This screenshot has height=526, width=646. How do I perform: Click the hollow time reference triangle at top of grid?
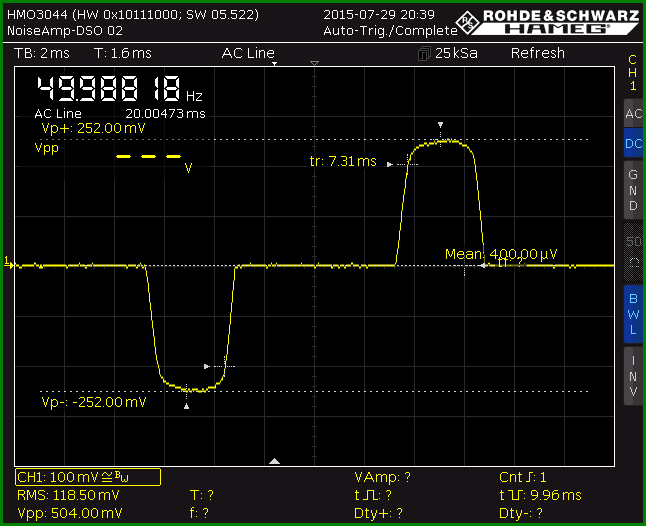314,63
